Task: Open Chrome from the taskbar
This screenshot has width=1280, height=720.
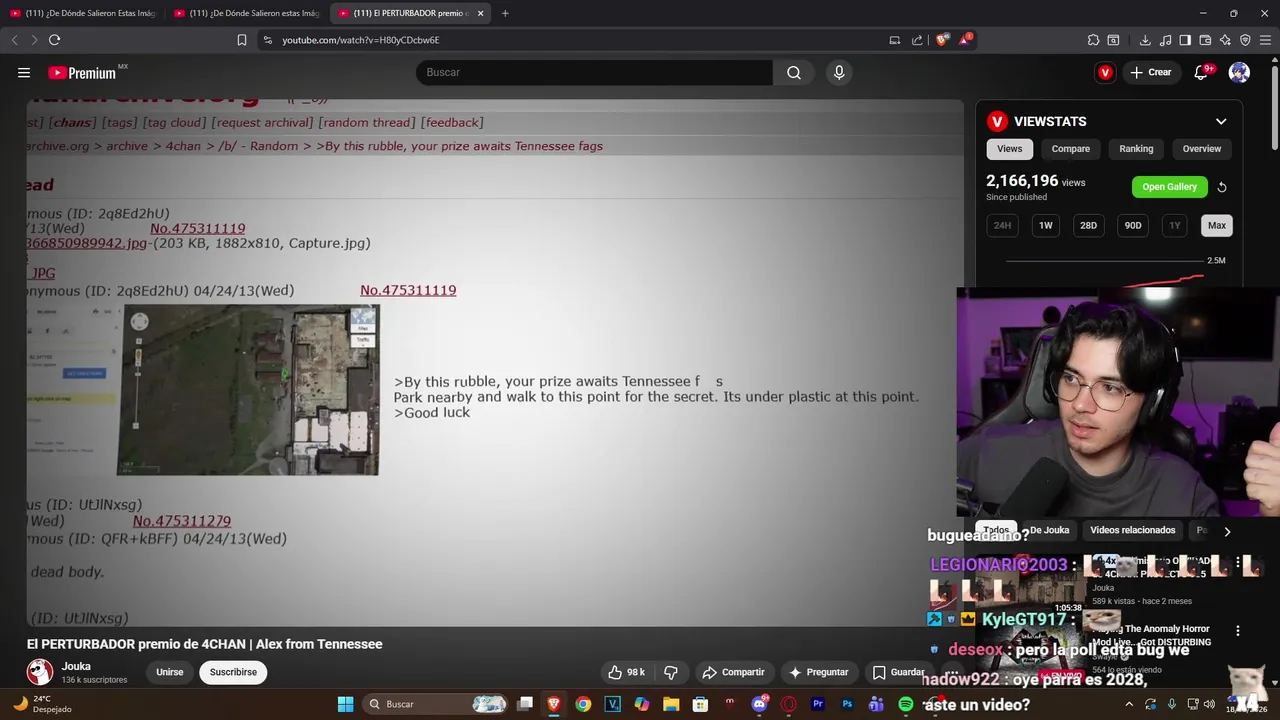Action: tap(583, 704)
